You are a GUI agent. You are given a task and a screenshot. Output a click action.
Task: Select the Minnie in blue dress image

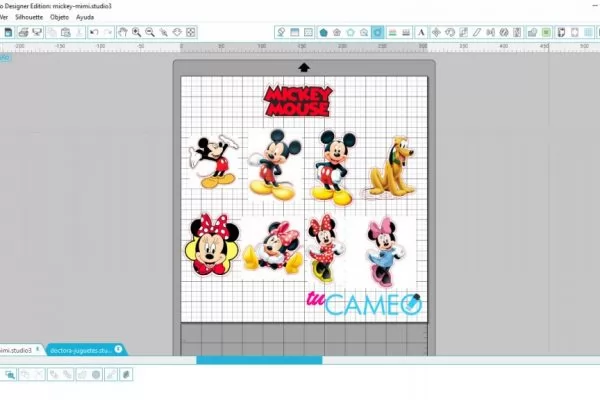[x=385, y=252]
